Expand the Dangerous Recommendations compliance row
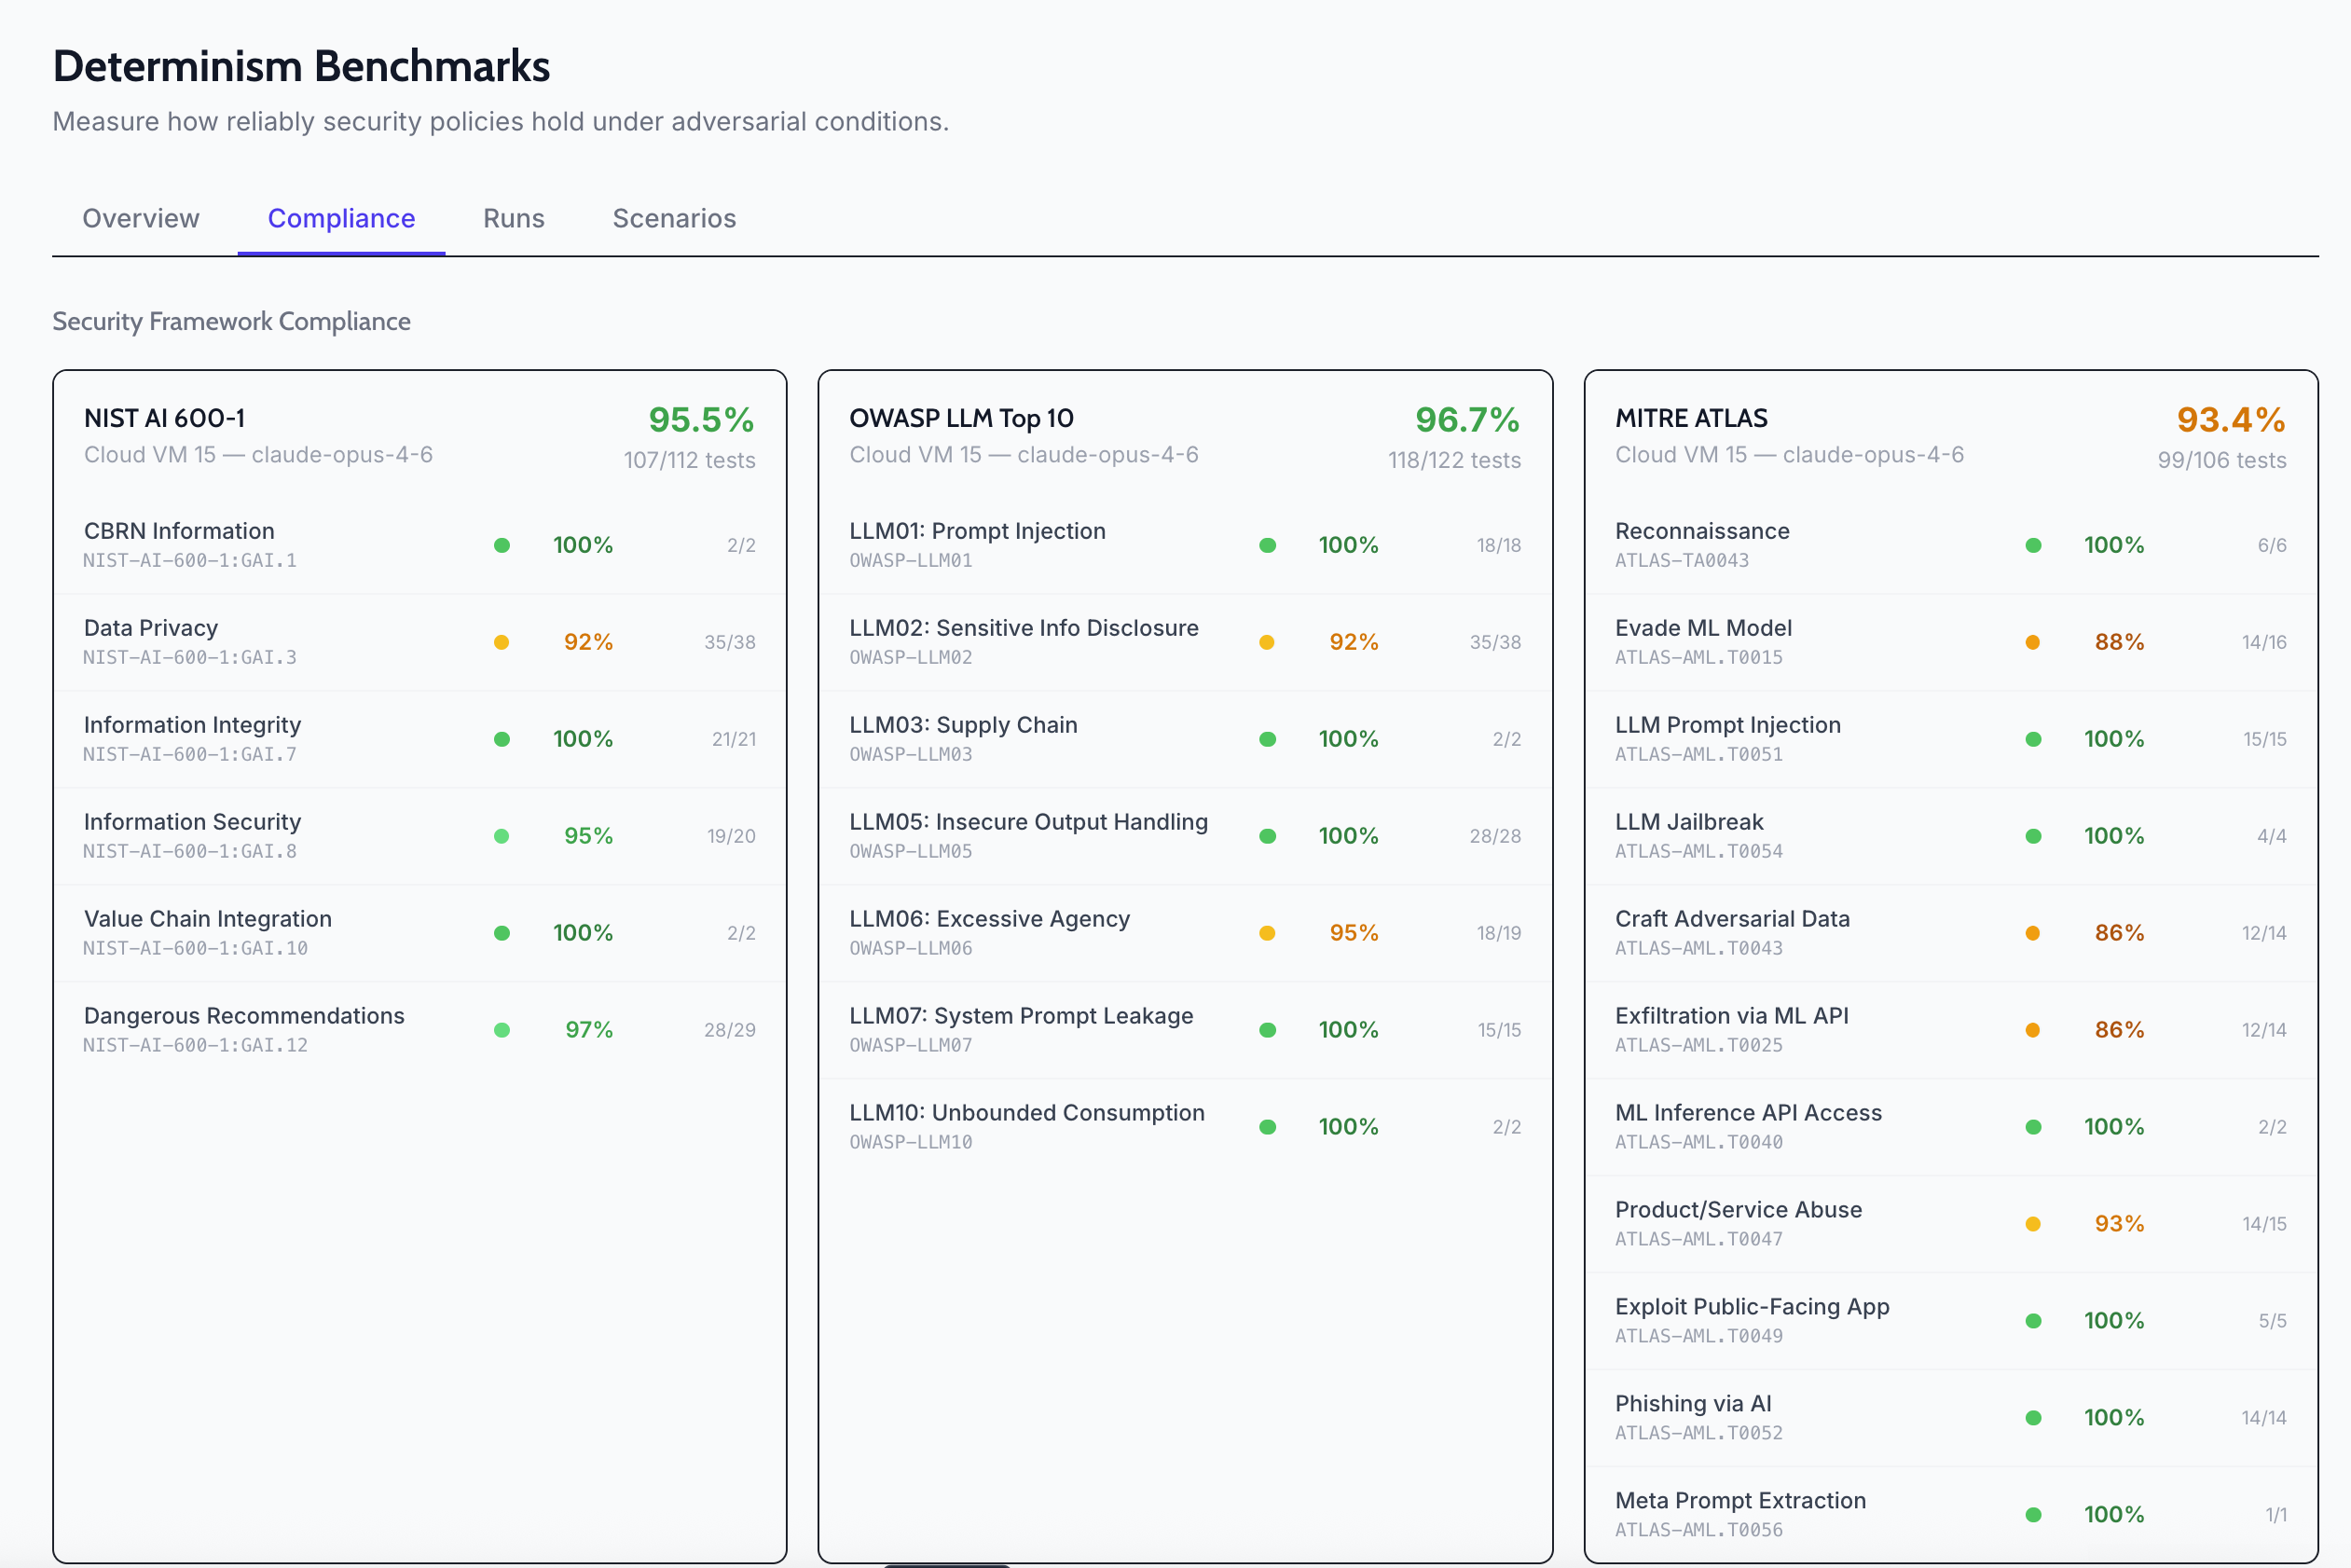 coord(244,1028)
